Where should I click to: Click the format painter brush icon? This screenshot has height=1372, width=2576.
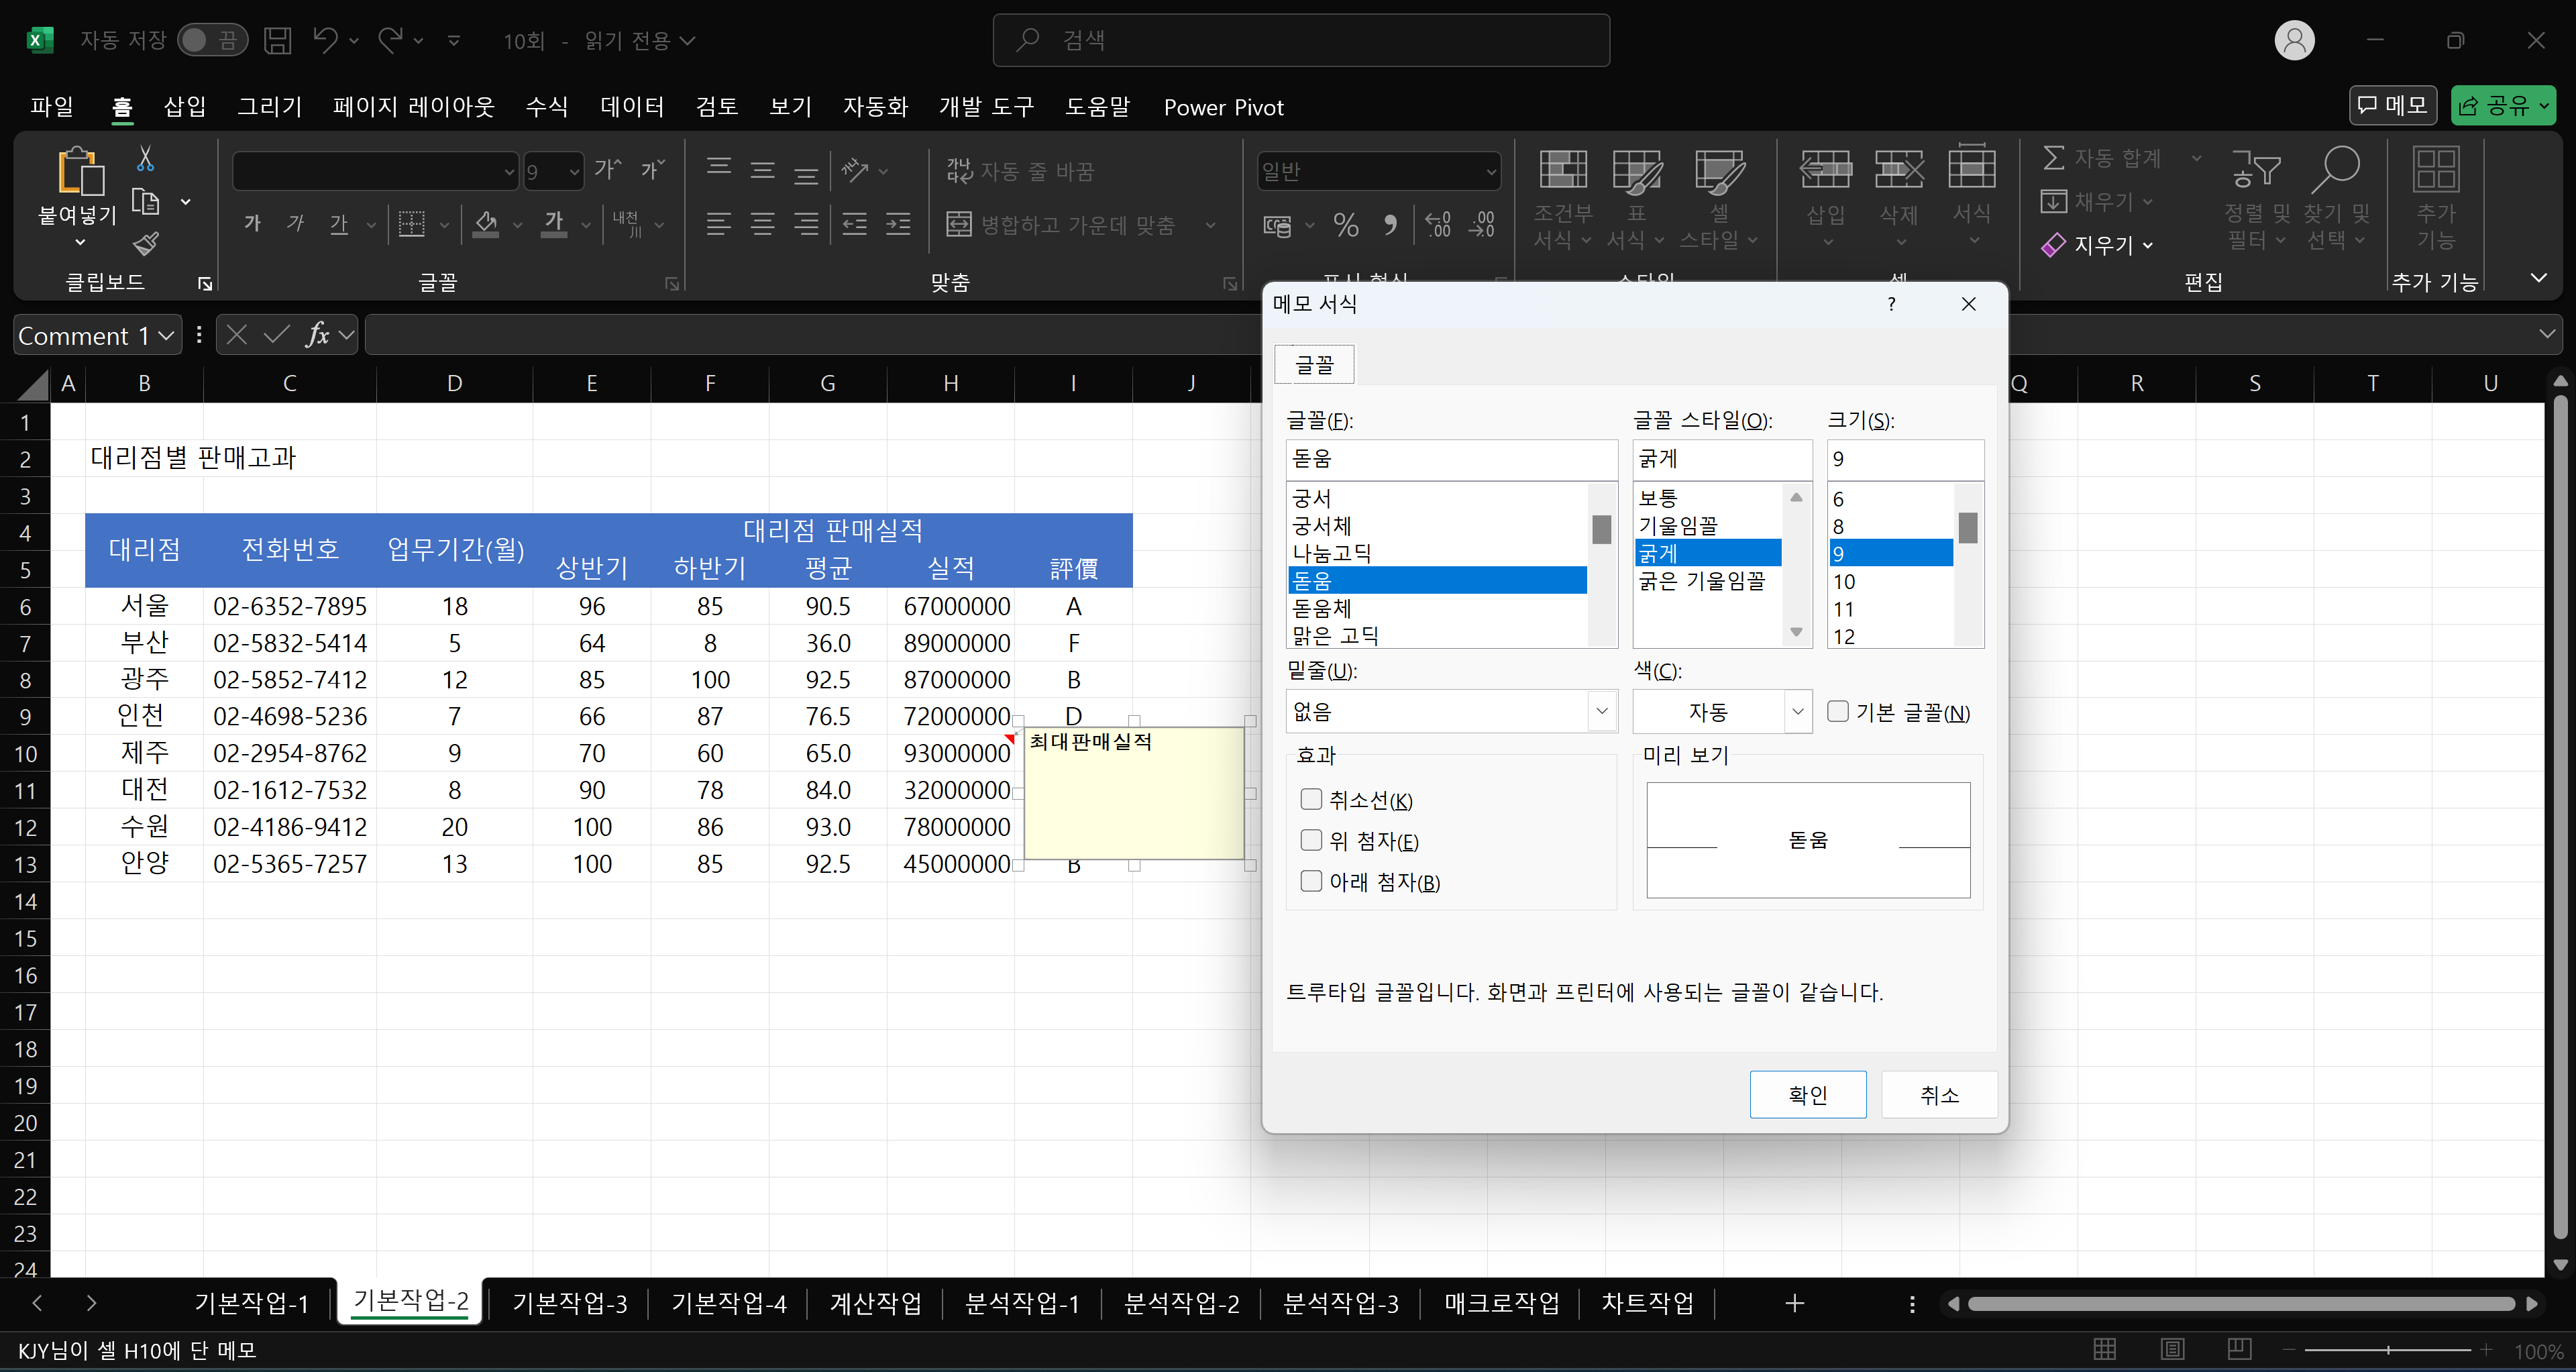coord(146,243)
